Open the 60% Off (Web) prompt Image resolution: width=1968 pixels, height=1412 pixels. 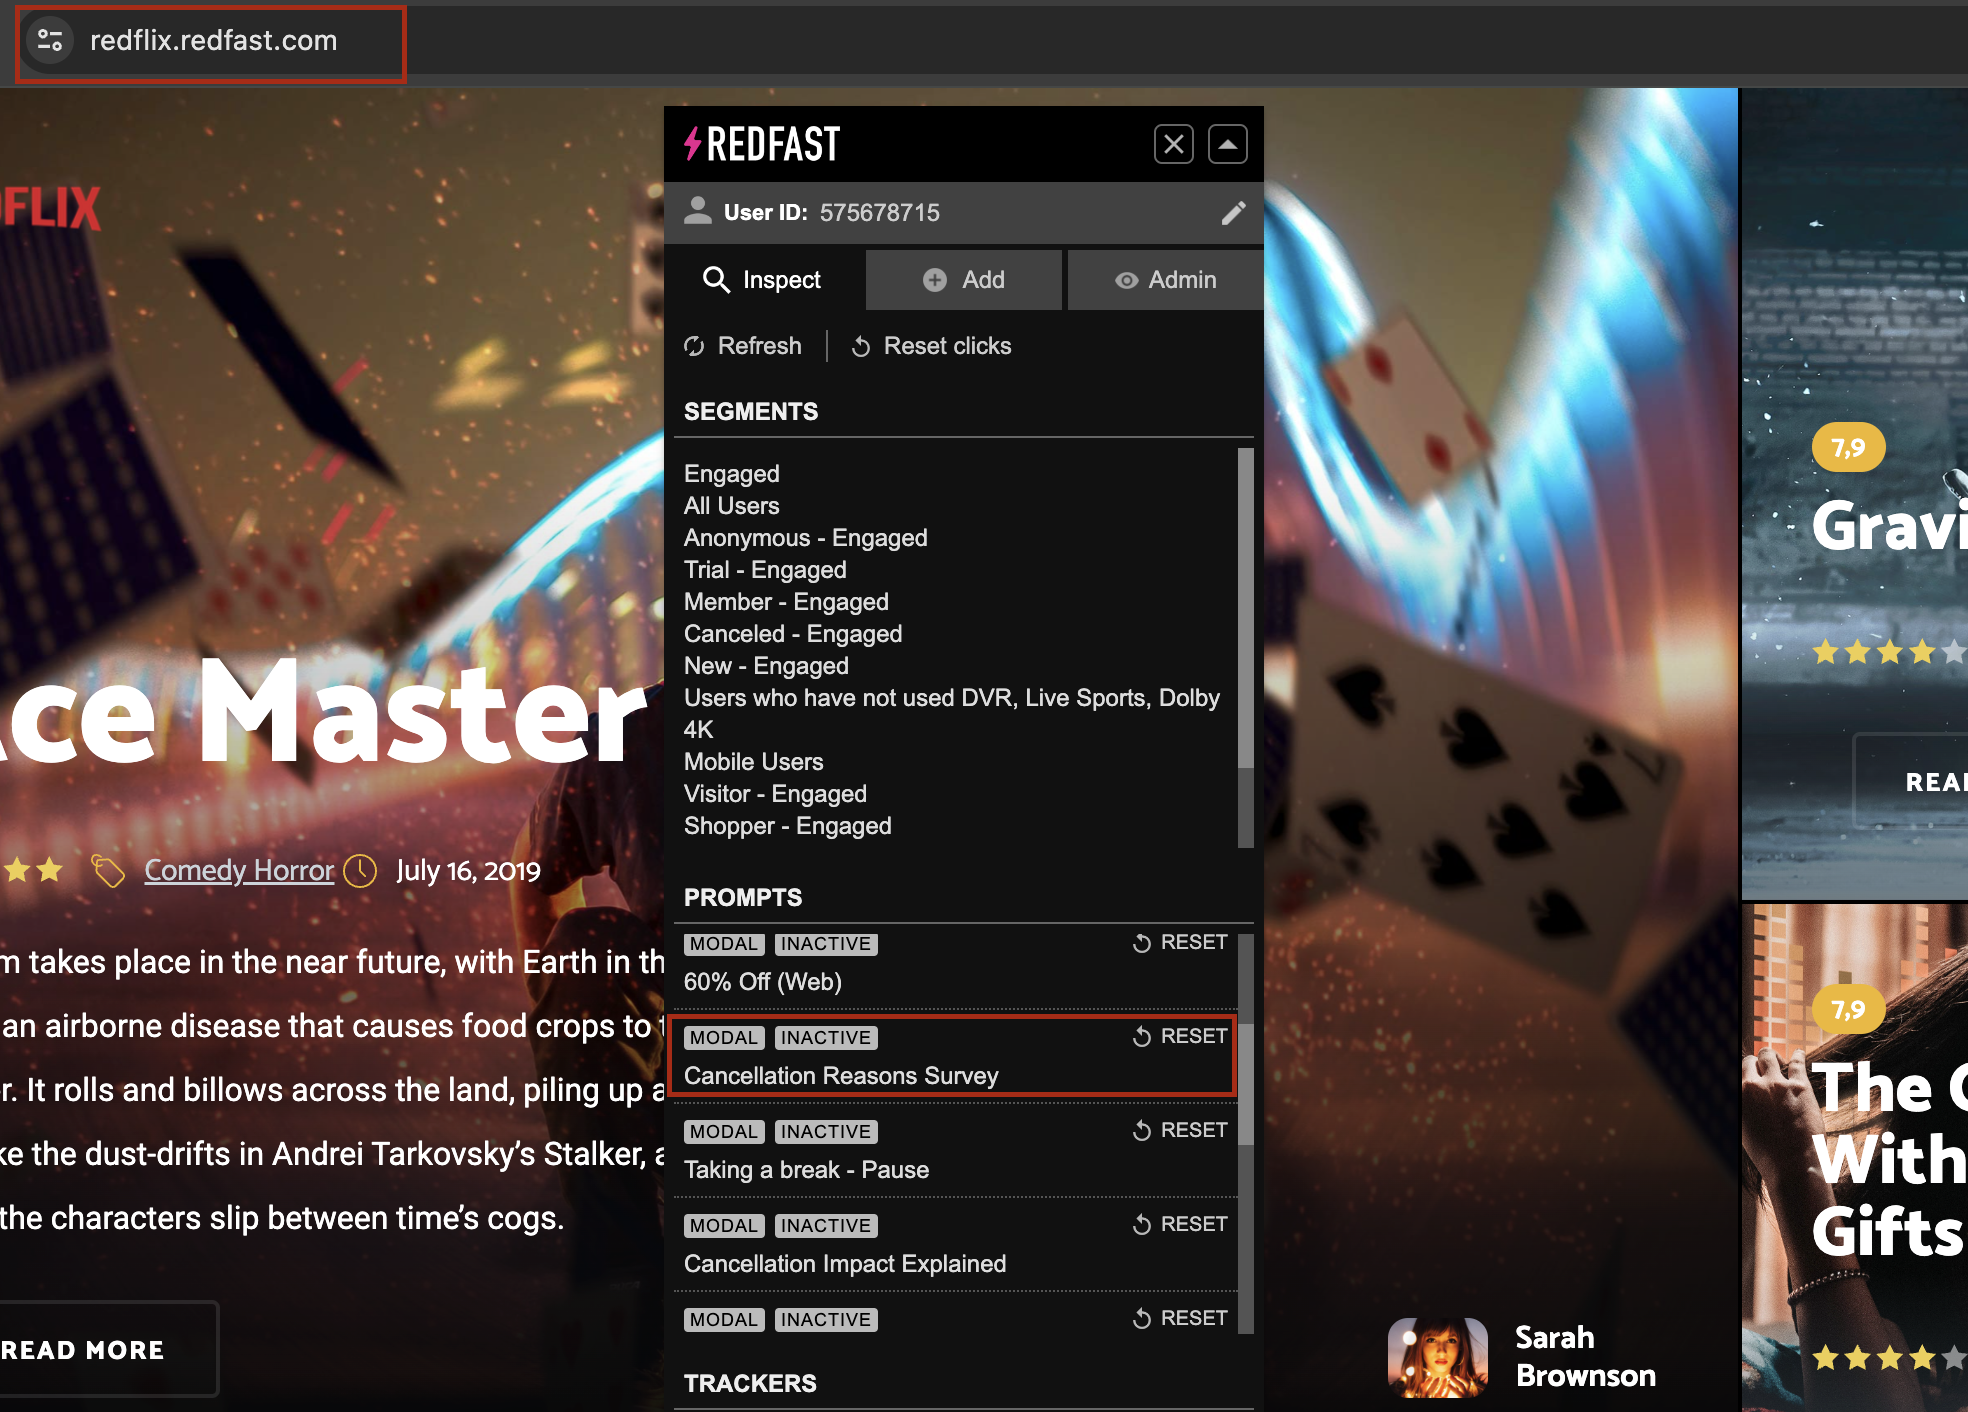(763, 982)
